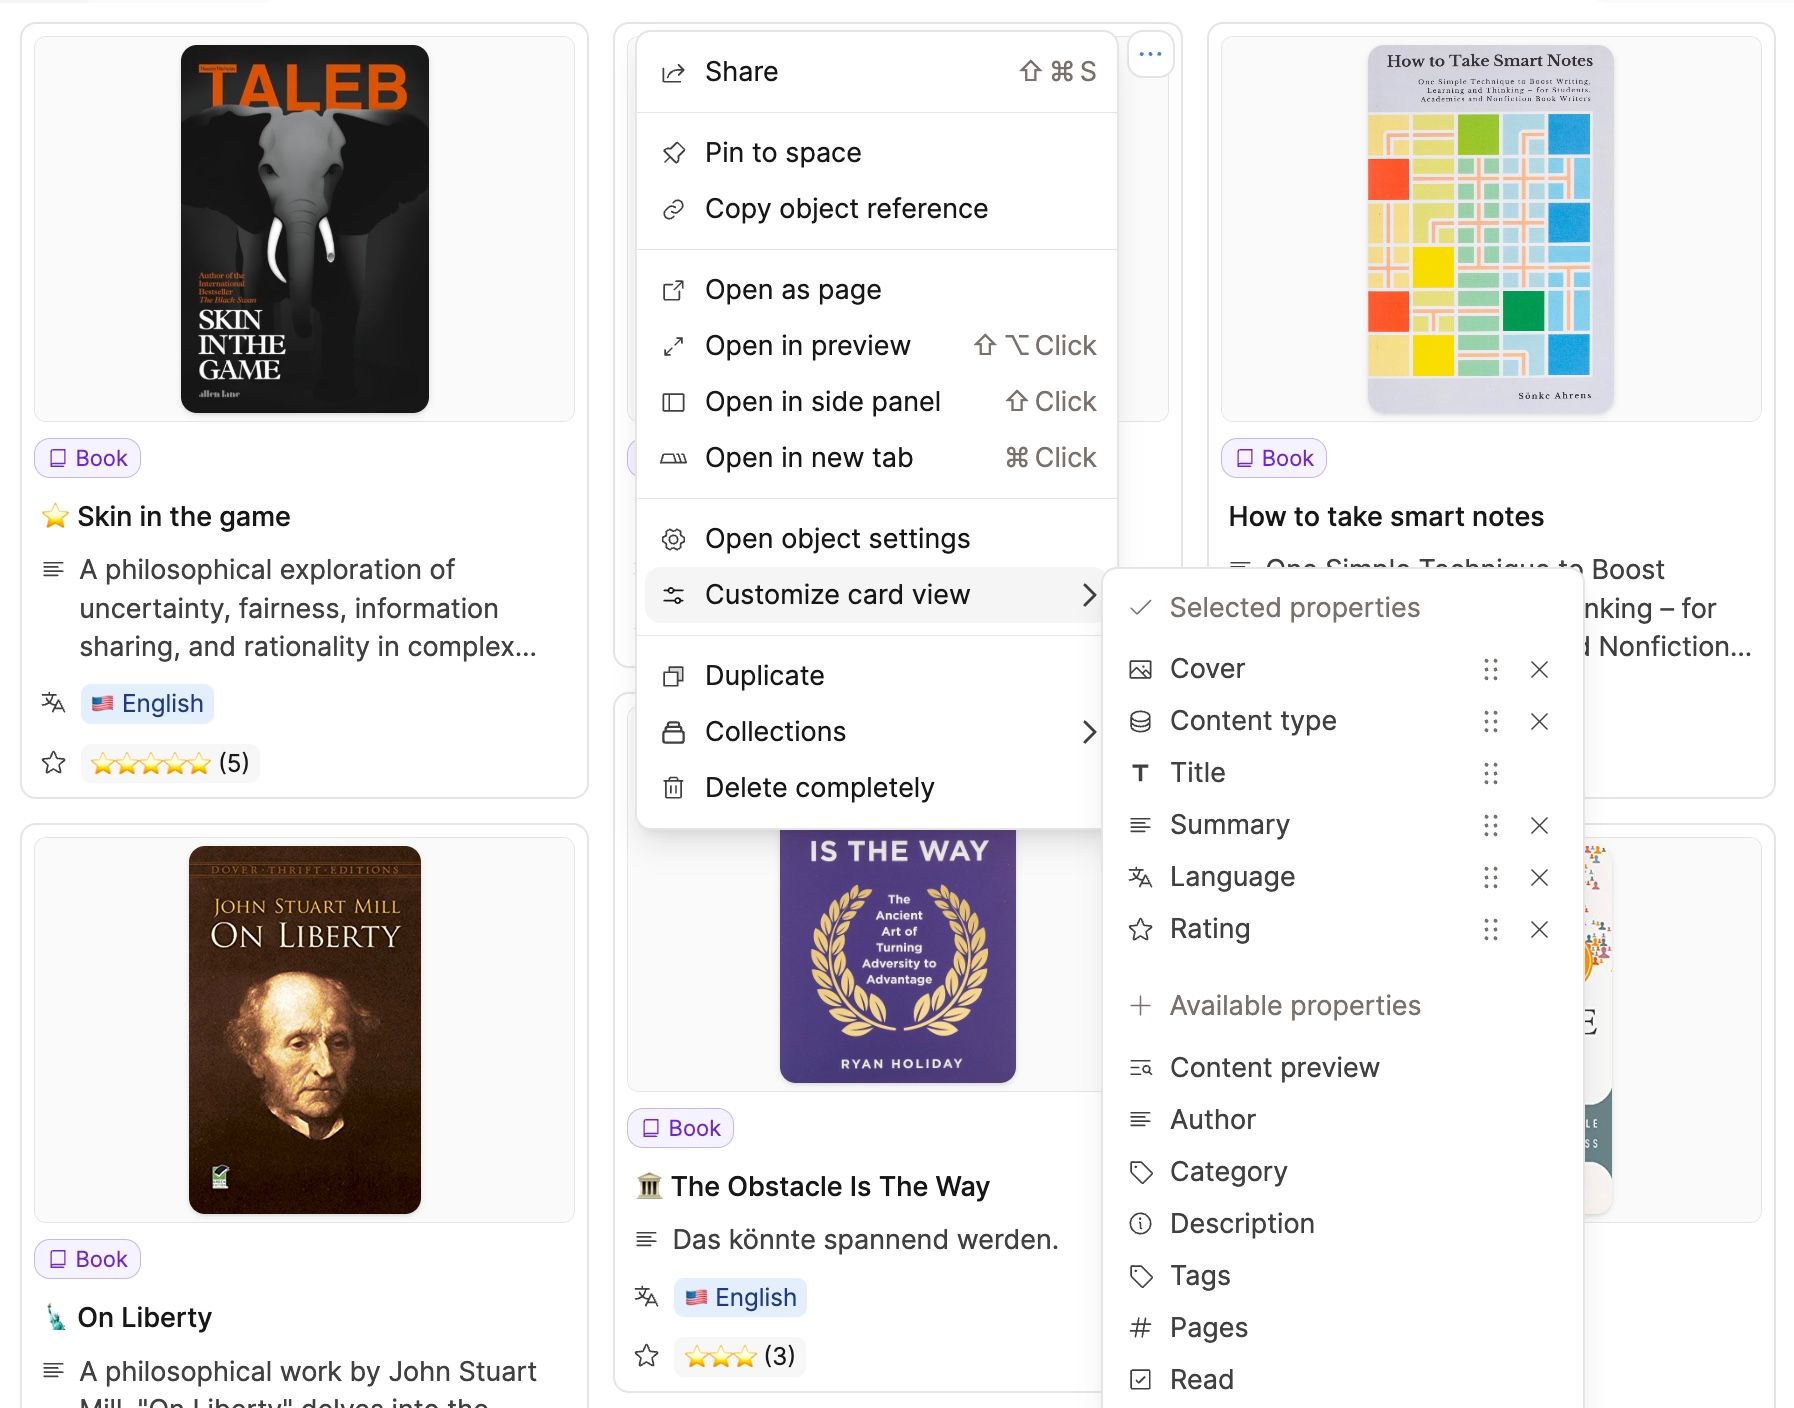
Task: Click the three-dot card options button
Action: click(x=1150, y=54)
